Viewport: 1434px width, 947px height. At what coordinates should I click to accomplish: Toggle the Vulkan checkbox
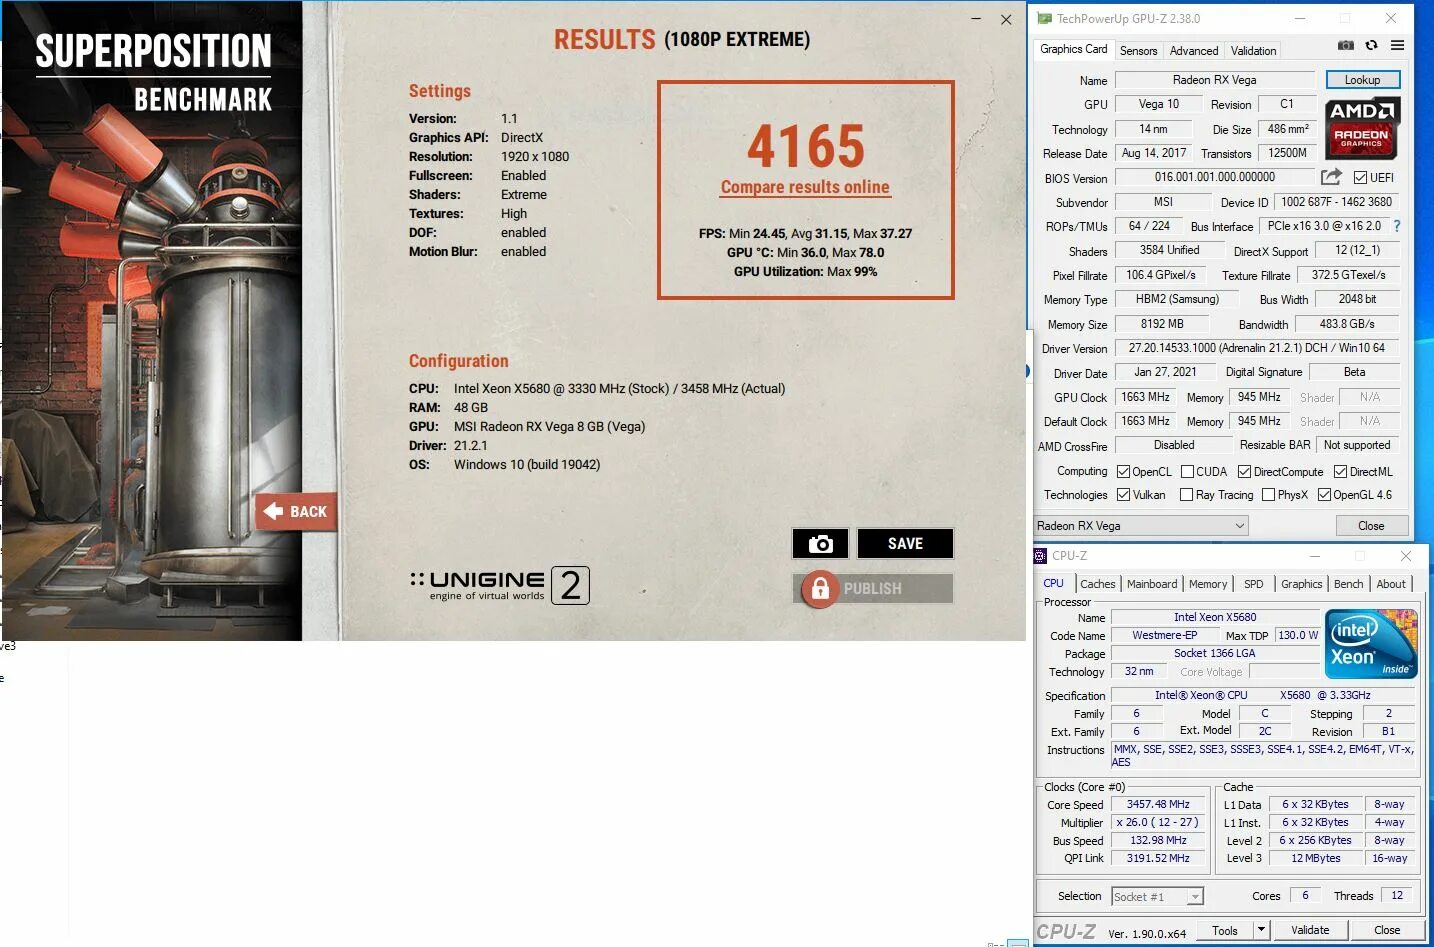1123,495
